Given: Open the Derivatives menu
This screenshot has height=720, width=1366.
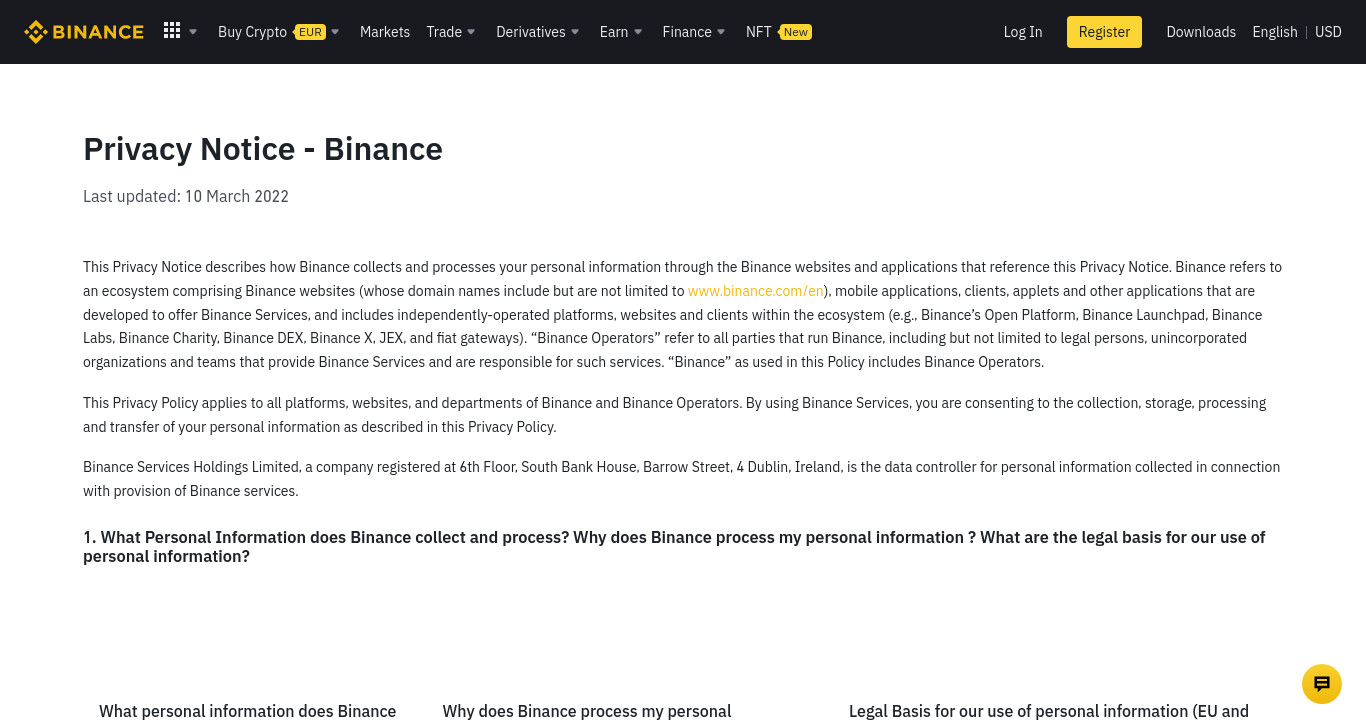Looking at the screenshot, I should pyautogui.click(x=531, y=32).
